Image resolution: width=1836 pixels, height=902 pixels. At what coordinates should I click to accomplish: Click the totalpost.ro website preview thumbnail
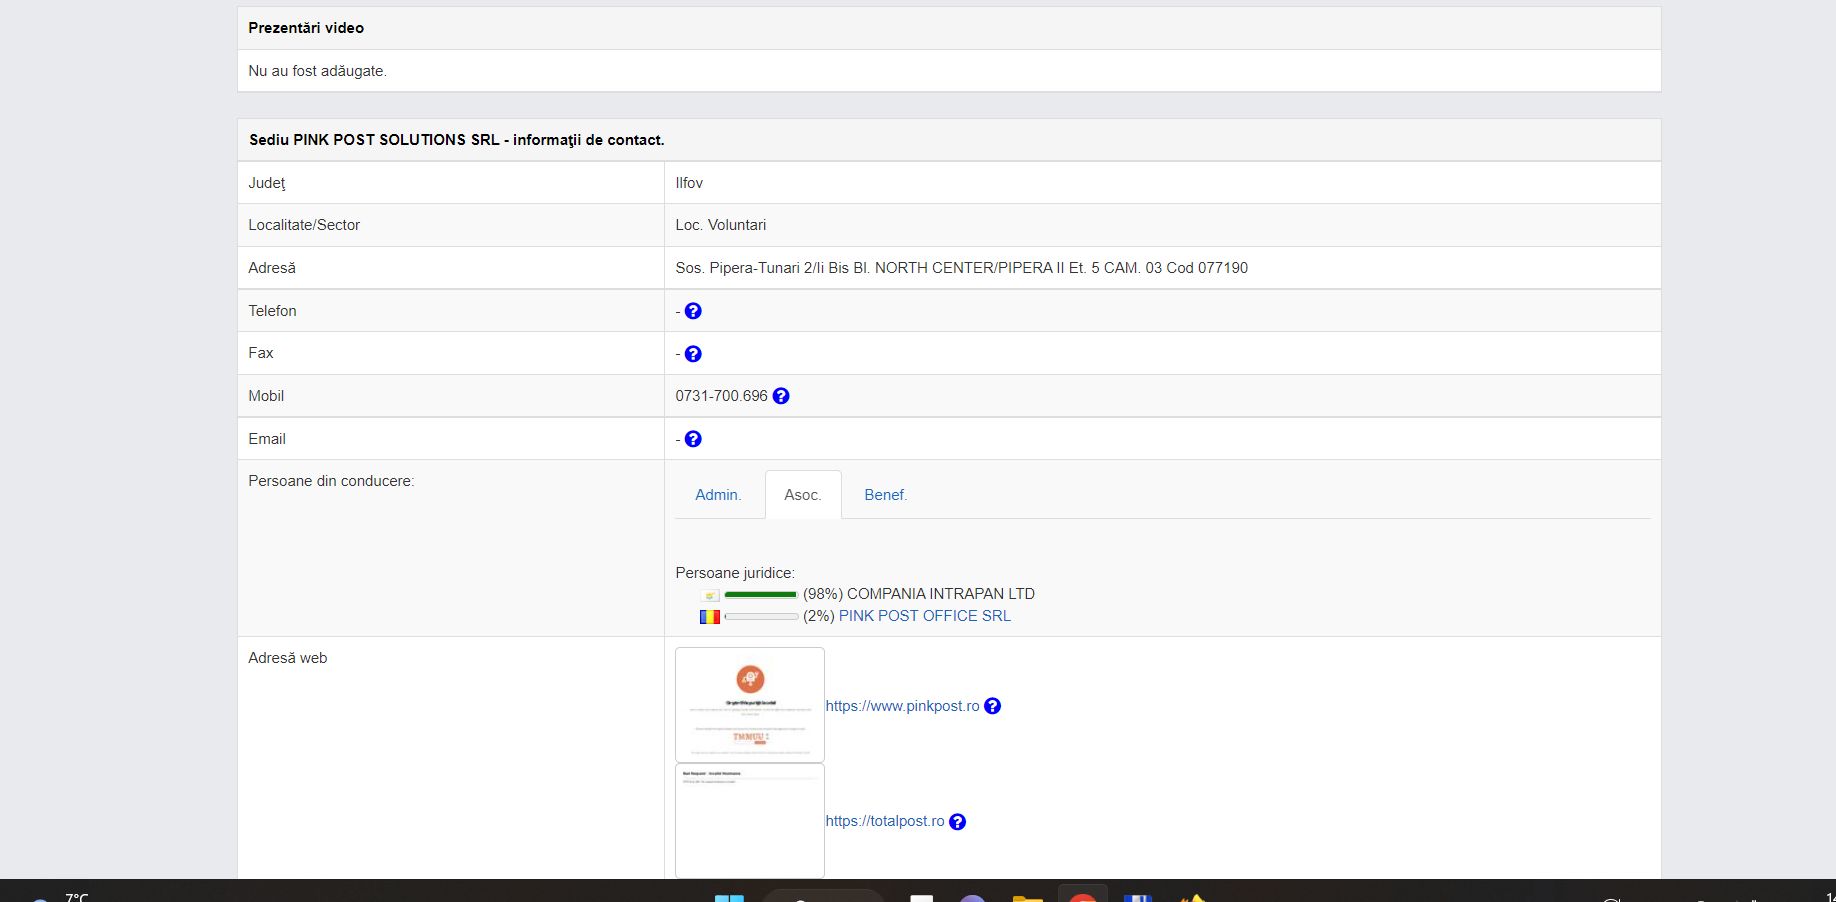pos(750,821)
